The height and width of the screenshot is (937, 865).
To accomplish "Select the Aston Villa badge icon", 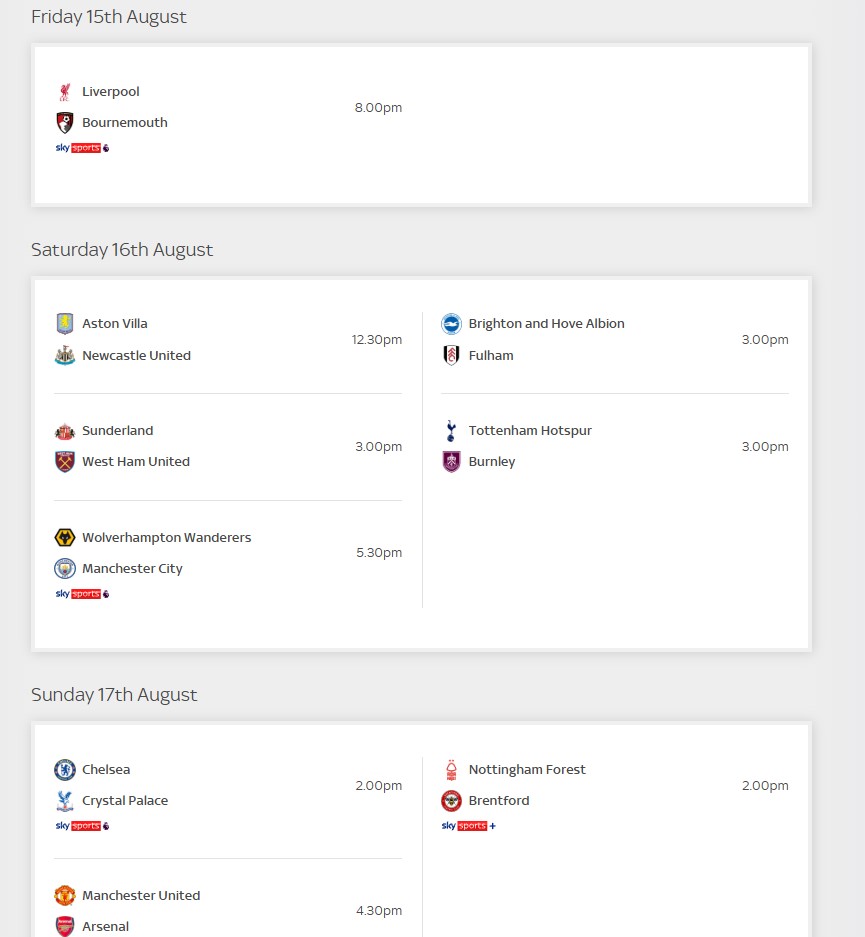I will click(x=65, y=323).
